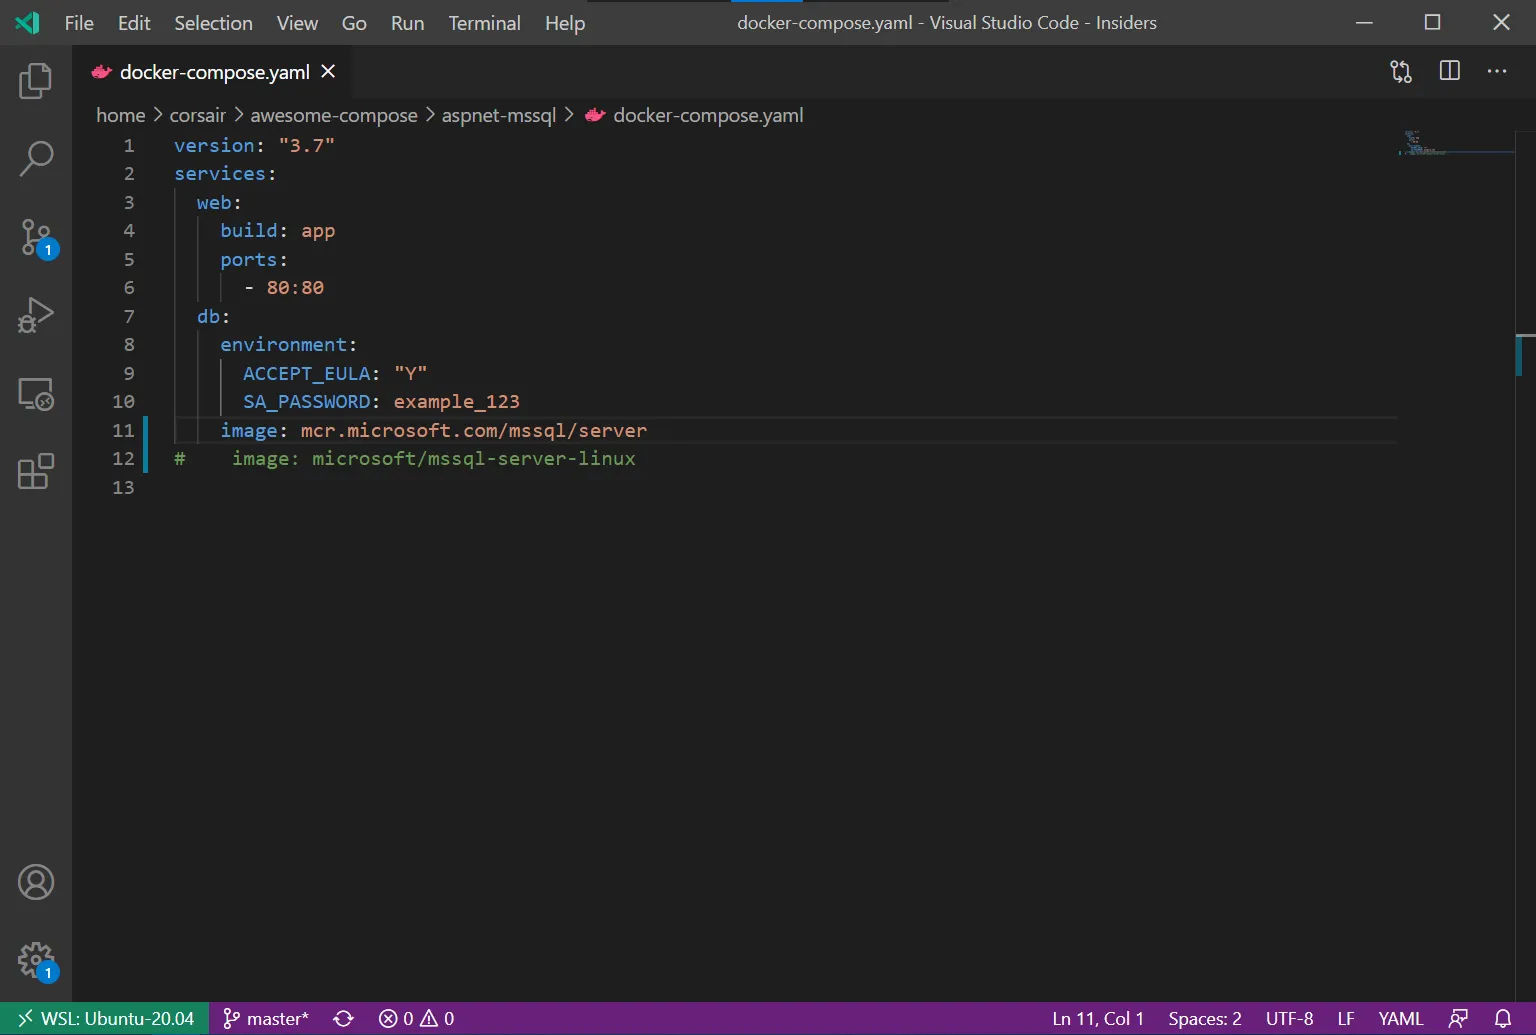Select the YAML language mode indicator
The height and width of the screenshot is (1035, 1536).
pos(1400,1018)
